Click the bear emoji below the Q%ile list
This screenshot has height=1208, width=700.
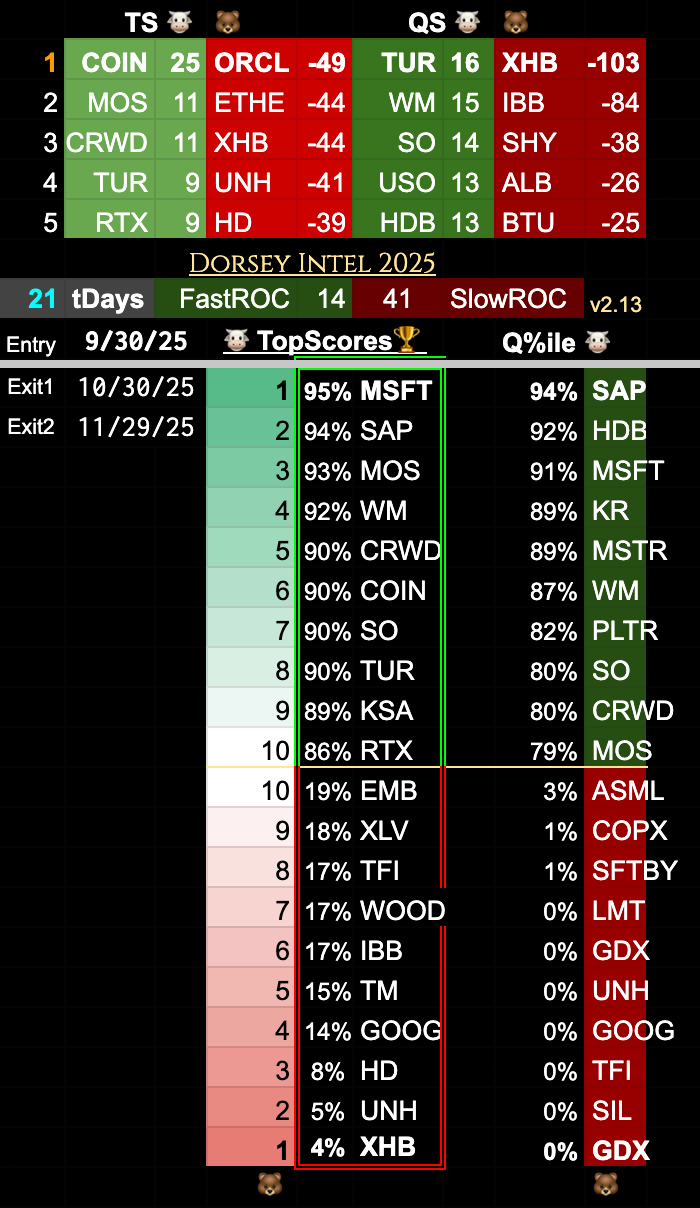606,1185
